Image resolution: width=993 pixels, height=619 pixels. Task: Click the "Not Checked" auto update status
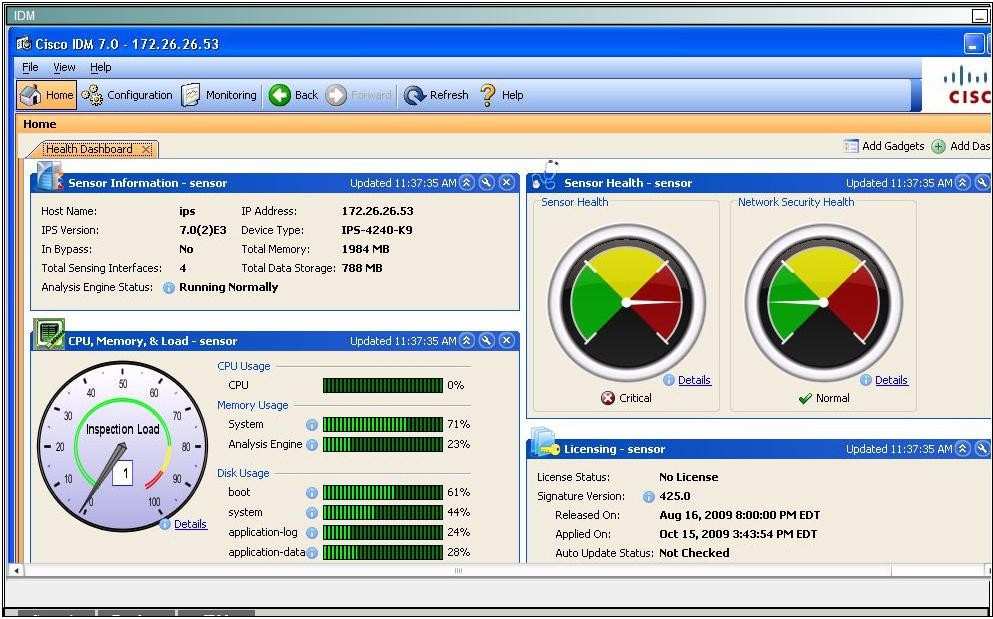pyautogui.click(x=694, y=553)
